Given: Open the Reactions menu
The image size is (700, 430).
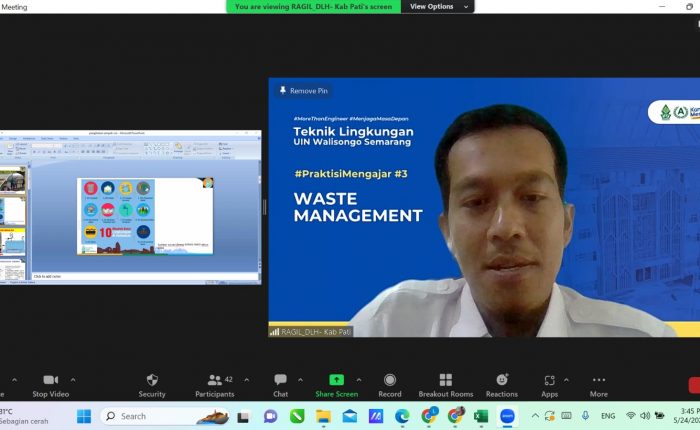Looking at the screenshot, I should tap(502, 380).
